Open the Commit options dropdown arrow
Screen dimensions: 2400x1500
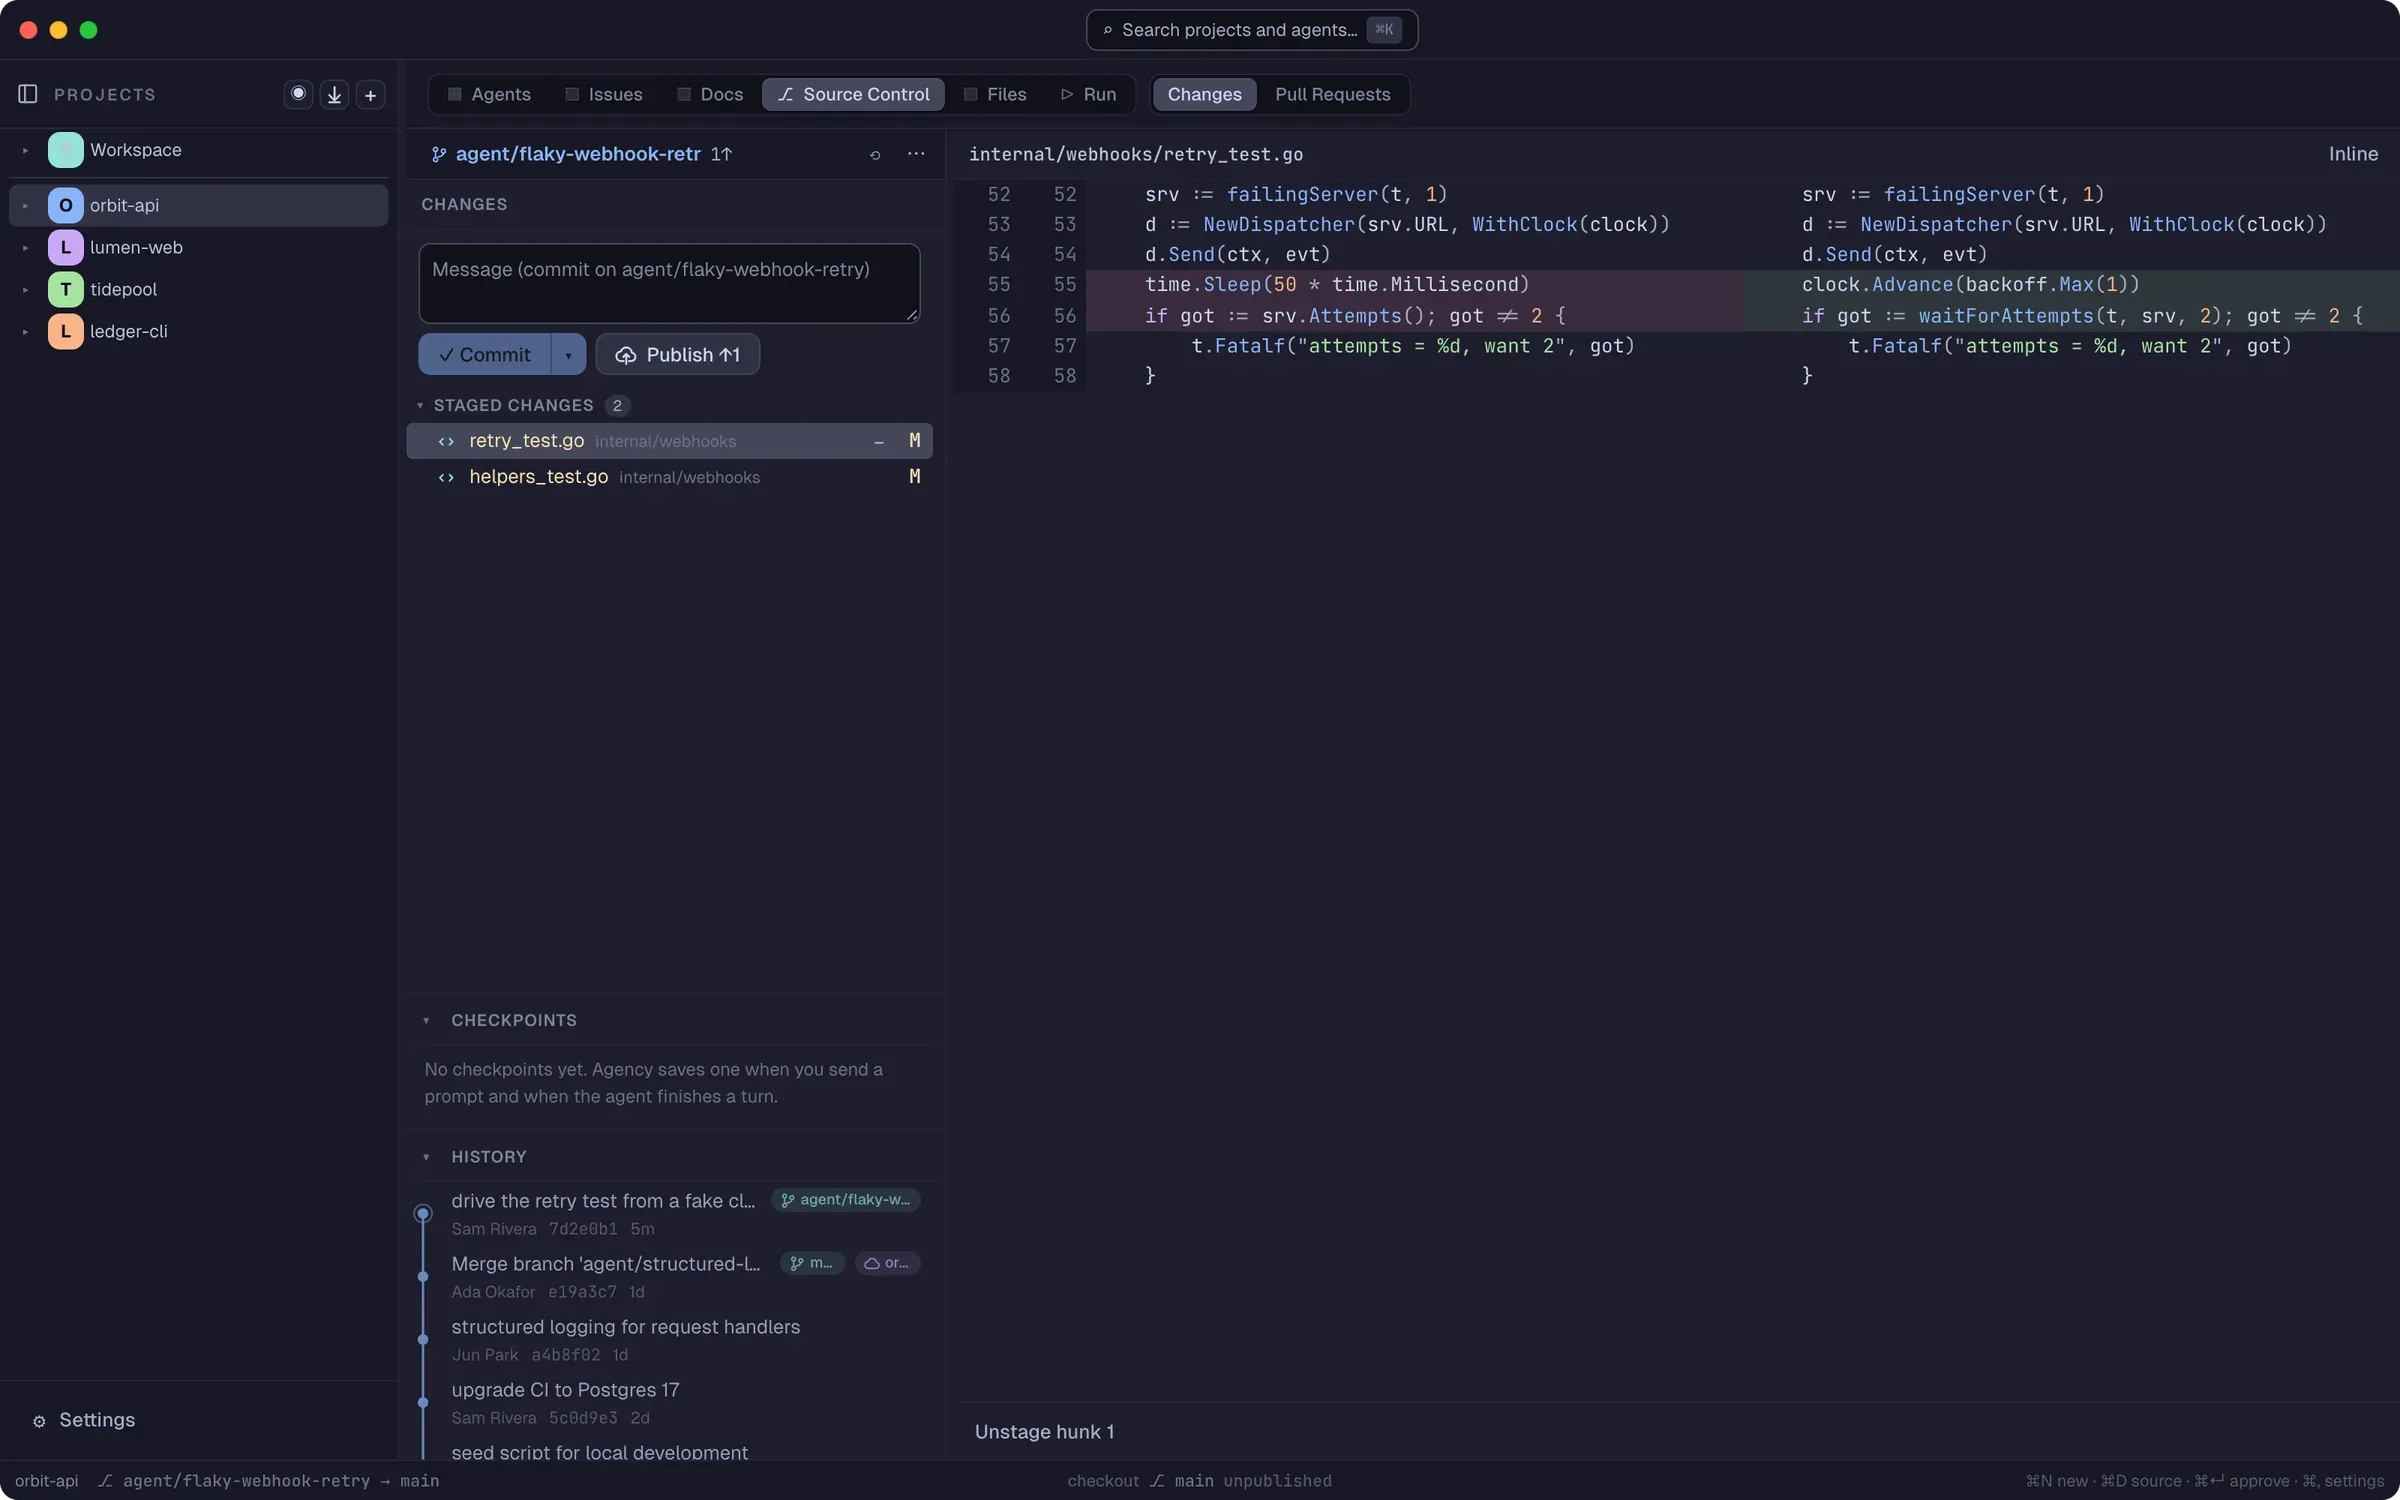(568, 355)
